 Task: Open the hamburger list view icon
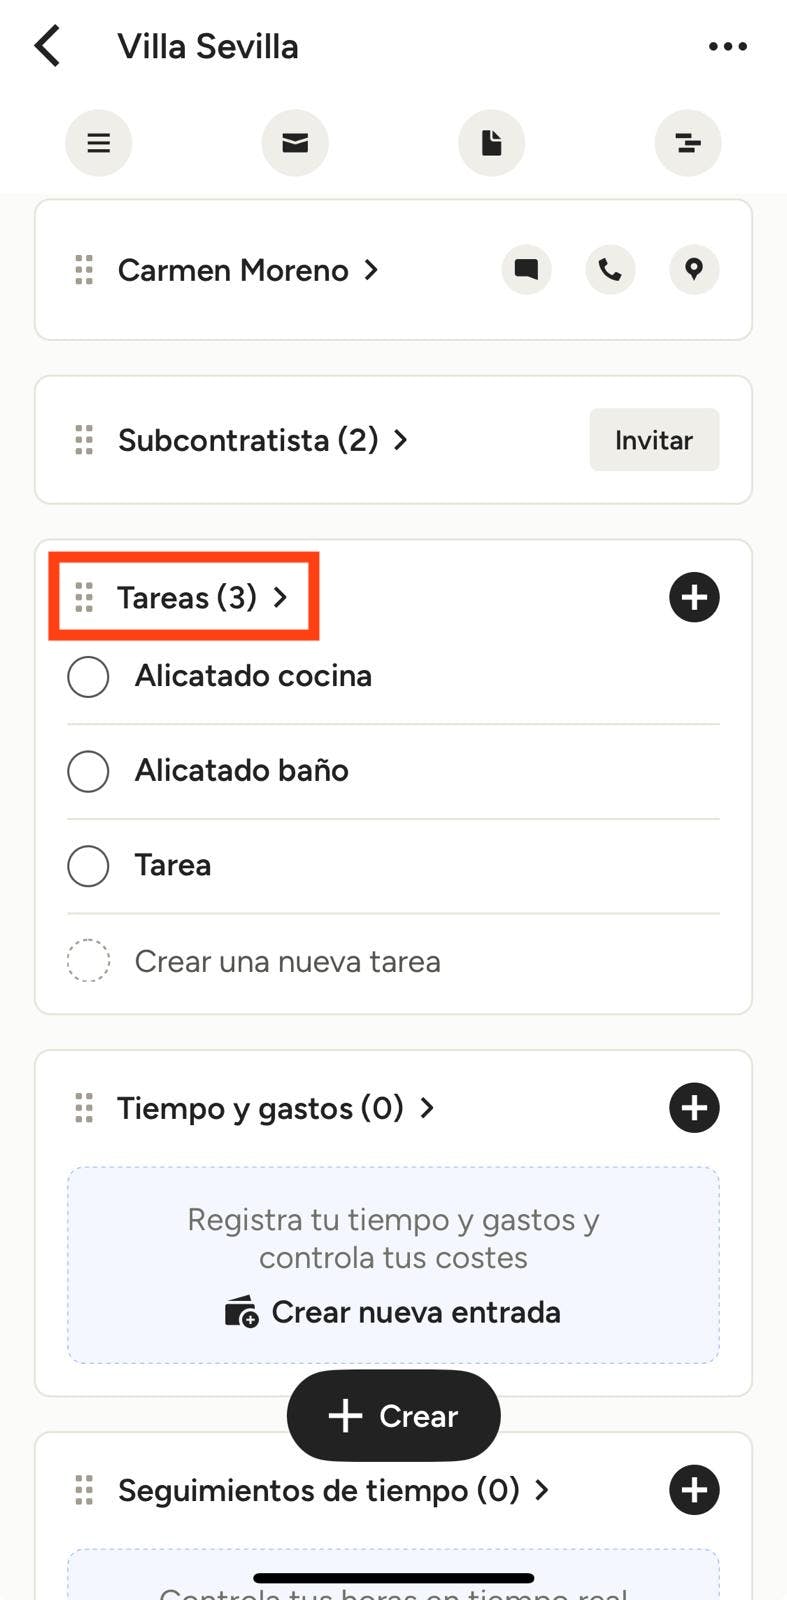click(x=98, y=143)
